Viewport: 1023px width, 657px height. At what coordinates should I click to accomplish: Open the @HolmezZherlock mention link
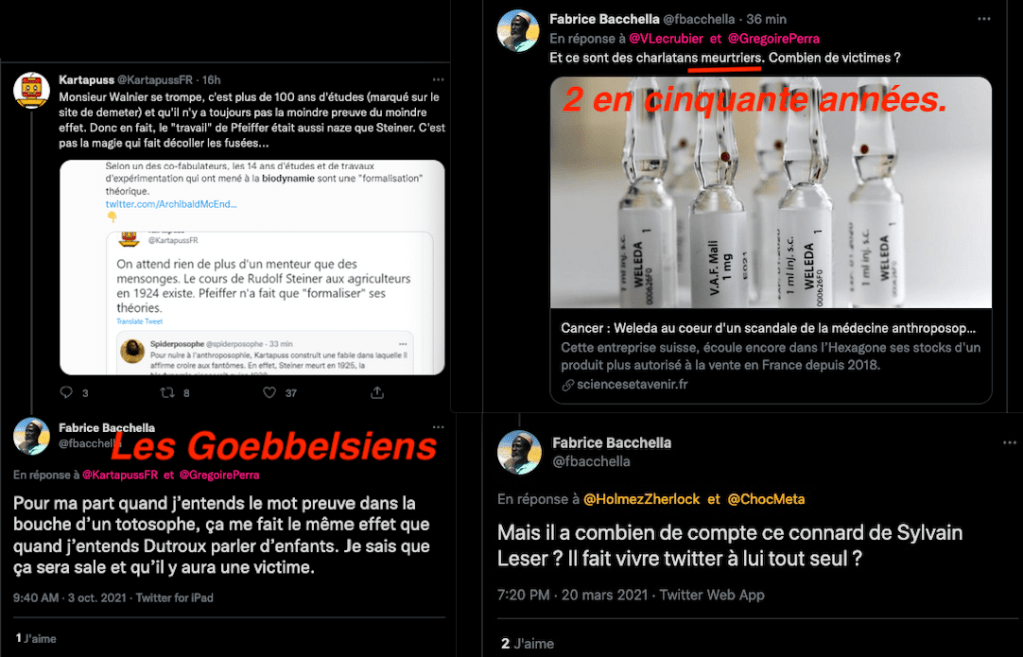tap(641, 499)
